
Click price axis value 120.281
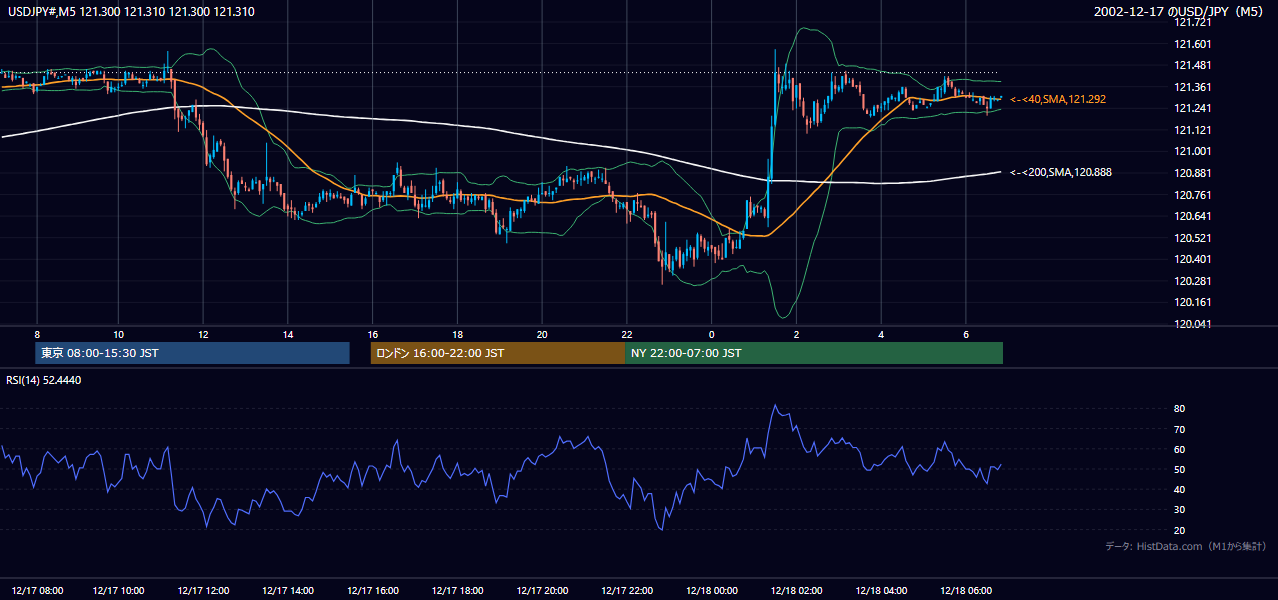coord(1192,281)
